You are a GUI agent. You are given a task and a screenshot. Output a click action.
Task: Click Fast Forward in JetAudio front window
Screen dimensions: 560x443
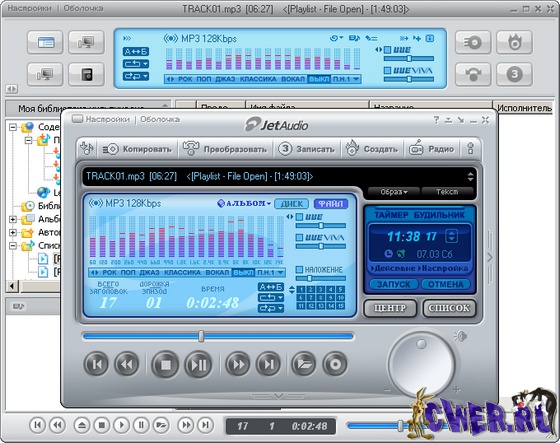pyautogui.click(x=238, y=364)
